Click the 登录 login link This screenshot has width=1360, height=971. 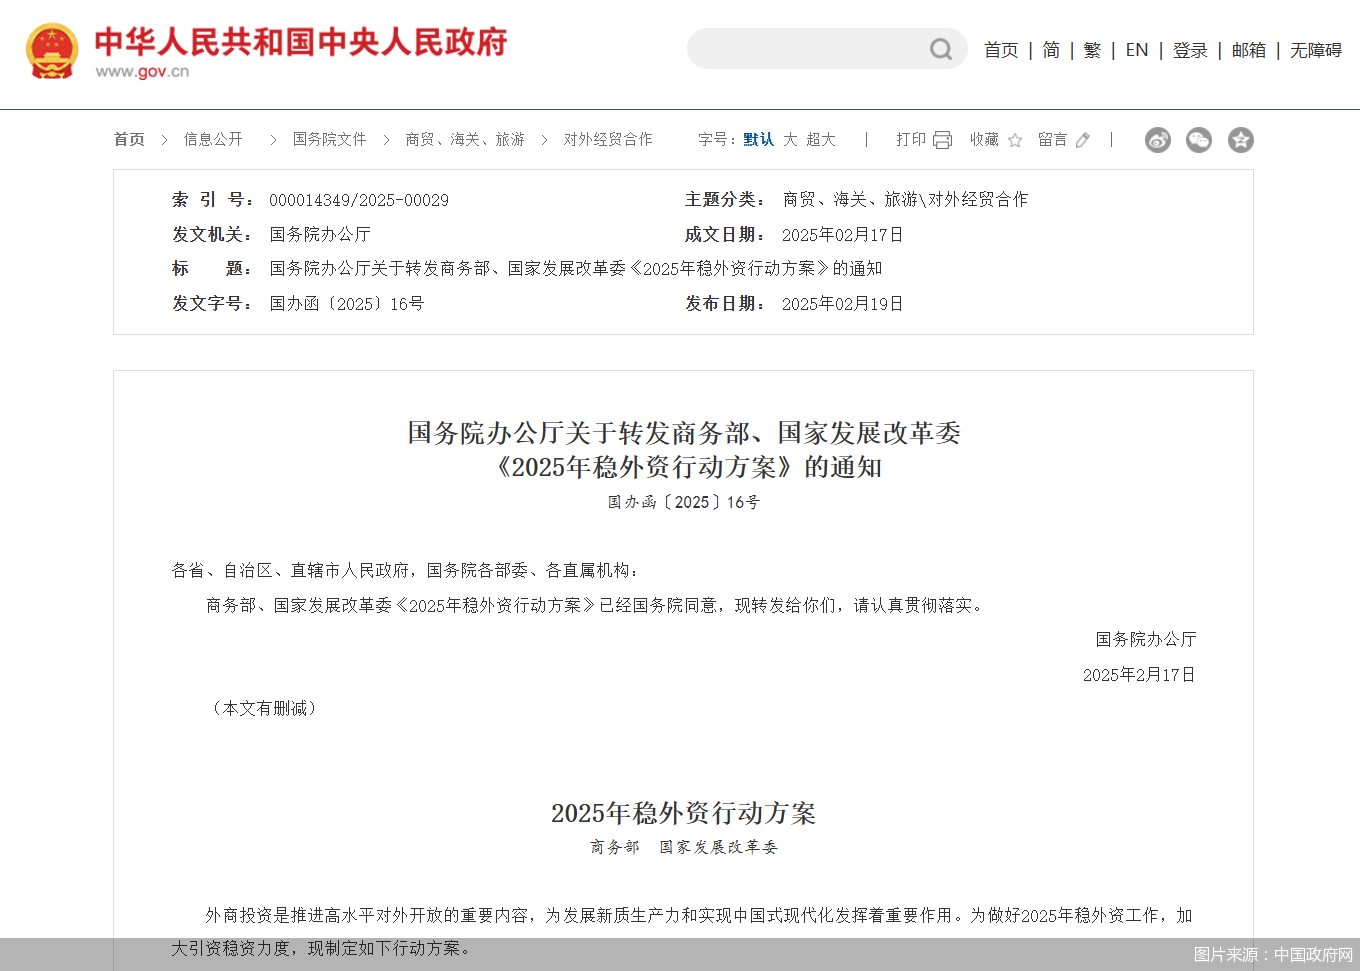tap(1191, 49)
